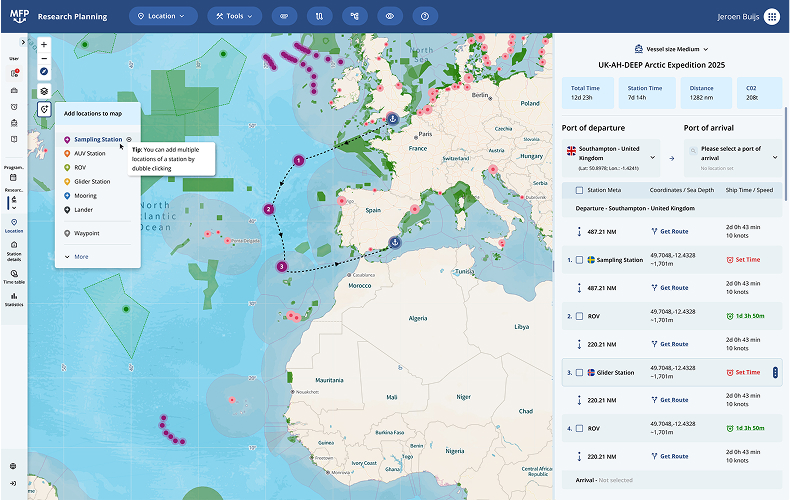Image resolution: width=790 pixels, height=500 pixels.
Task: Open the apps grid icon beside Jeroen Buijs
Action: [x=771, y=17]
